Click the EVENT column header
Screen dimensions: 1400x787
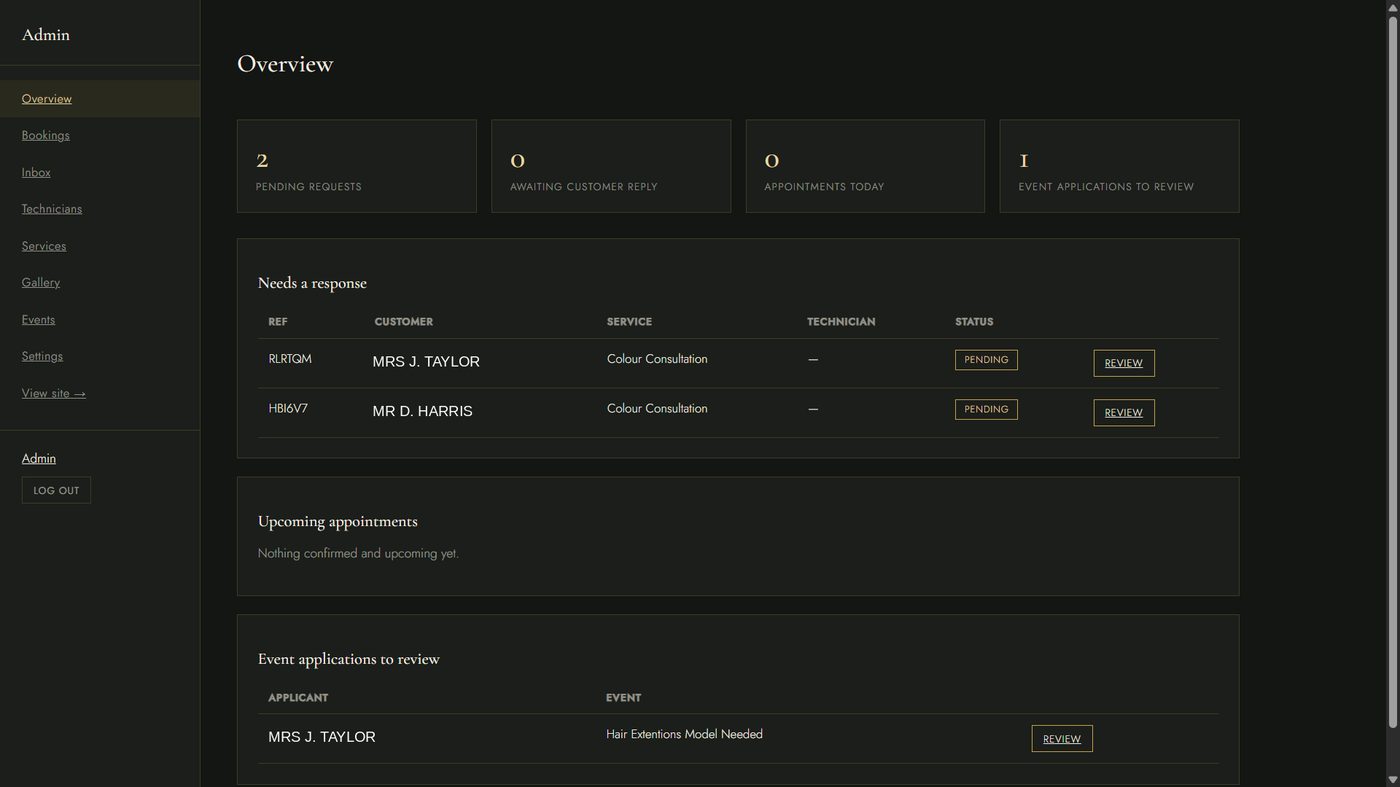coord(624,698)
